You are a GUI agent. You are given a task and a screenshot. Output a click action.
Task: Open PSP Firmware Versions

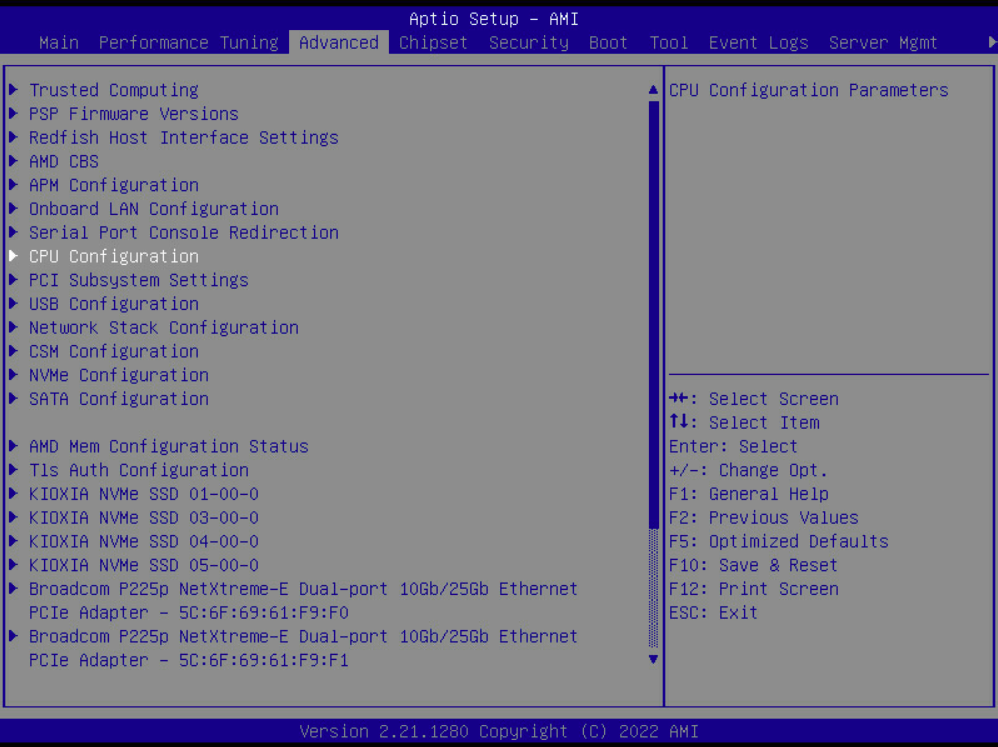(134, 114)
